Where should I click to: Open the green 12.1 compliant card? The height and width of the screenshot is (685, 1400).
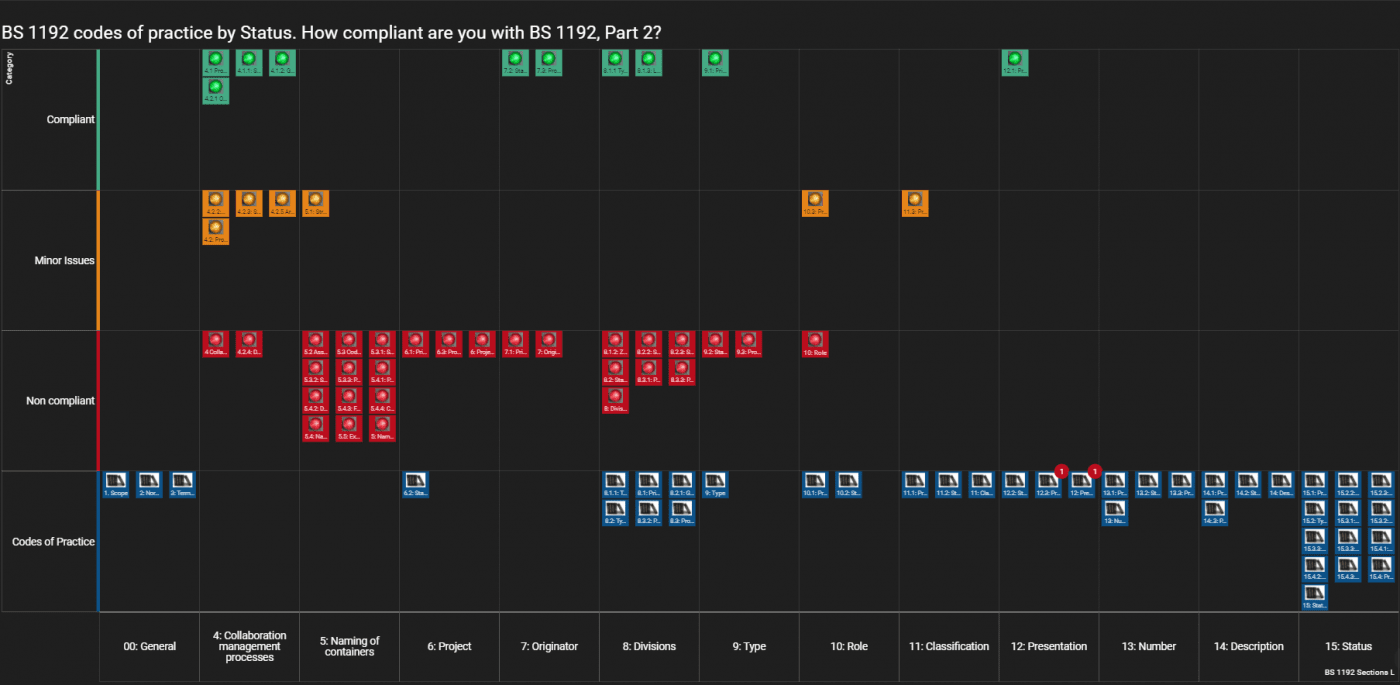tap(1015, 63)
